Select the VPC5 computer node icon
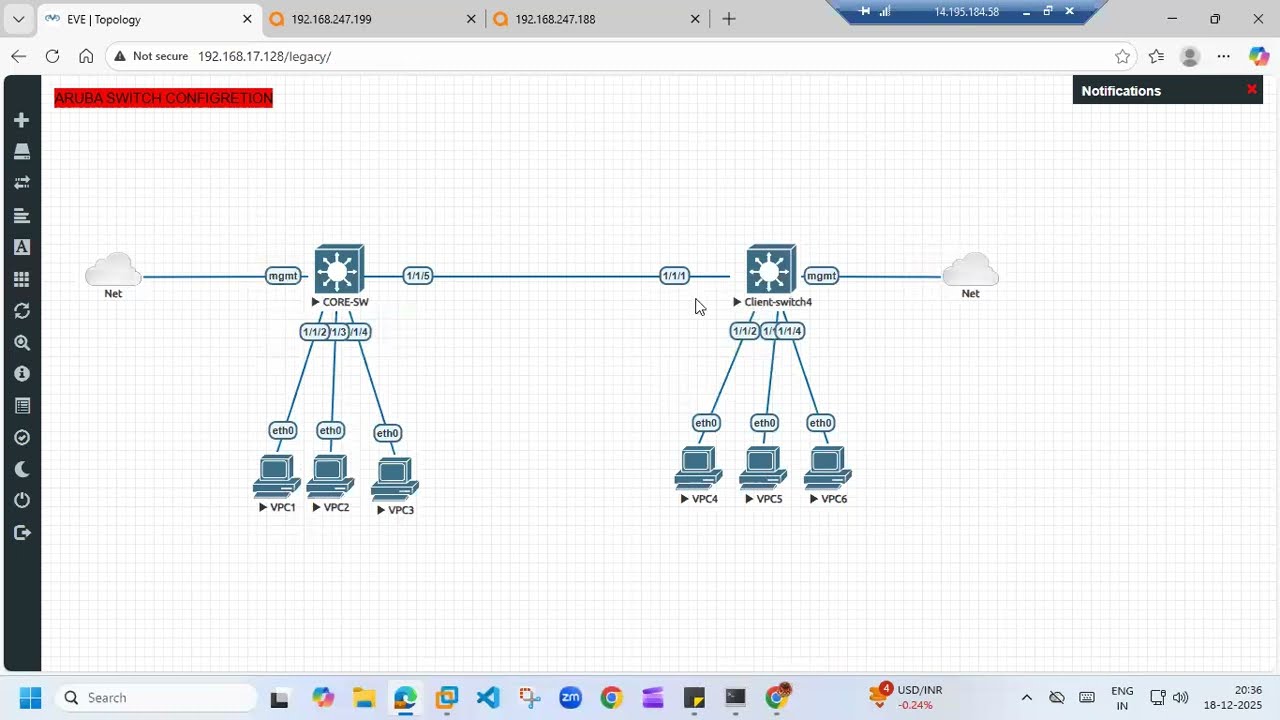Image resolution: width=1280 pixels, height=720 pixels. (763, 467)
